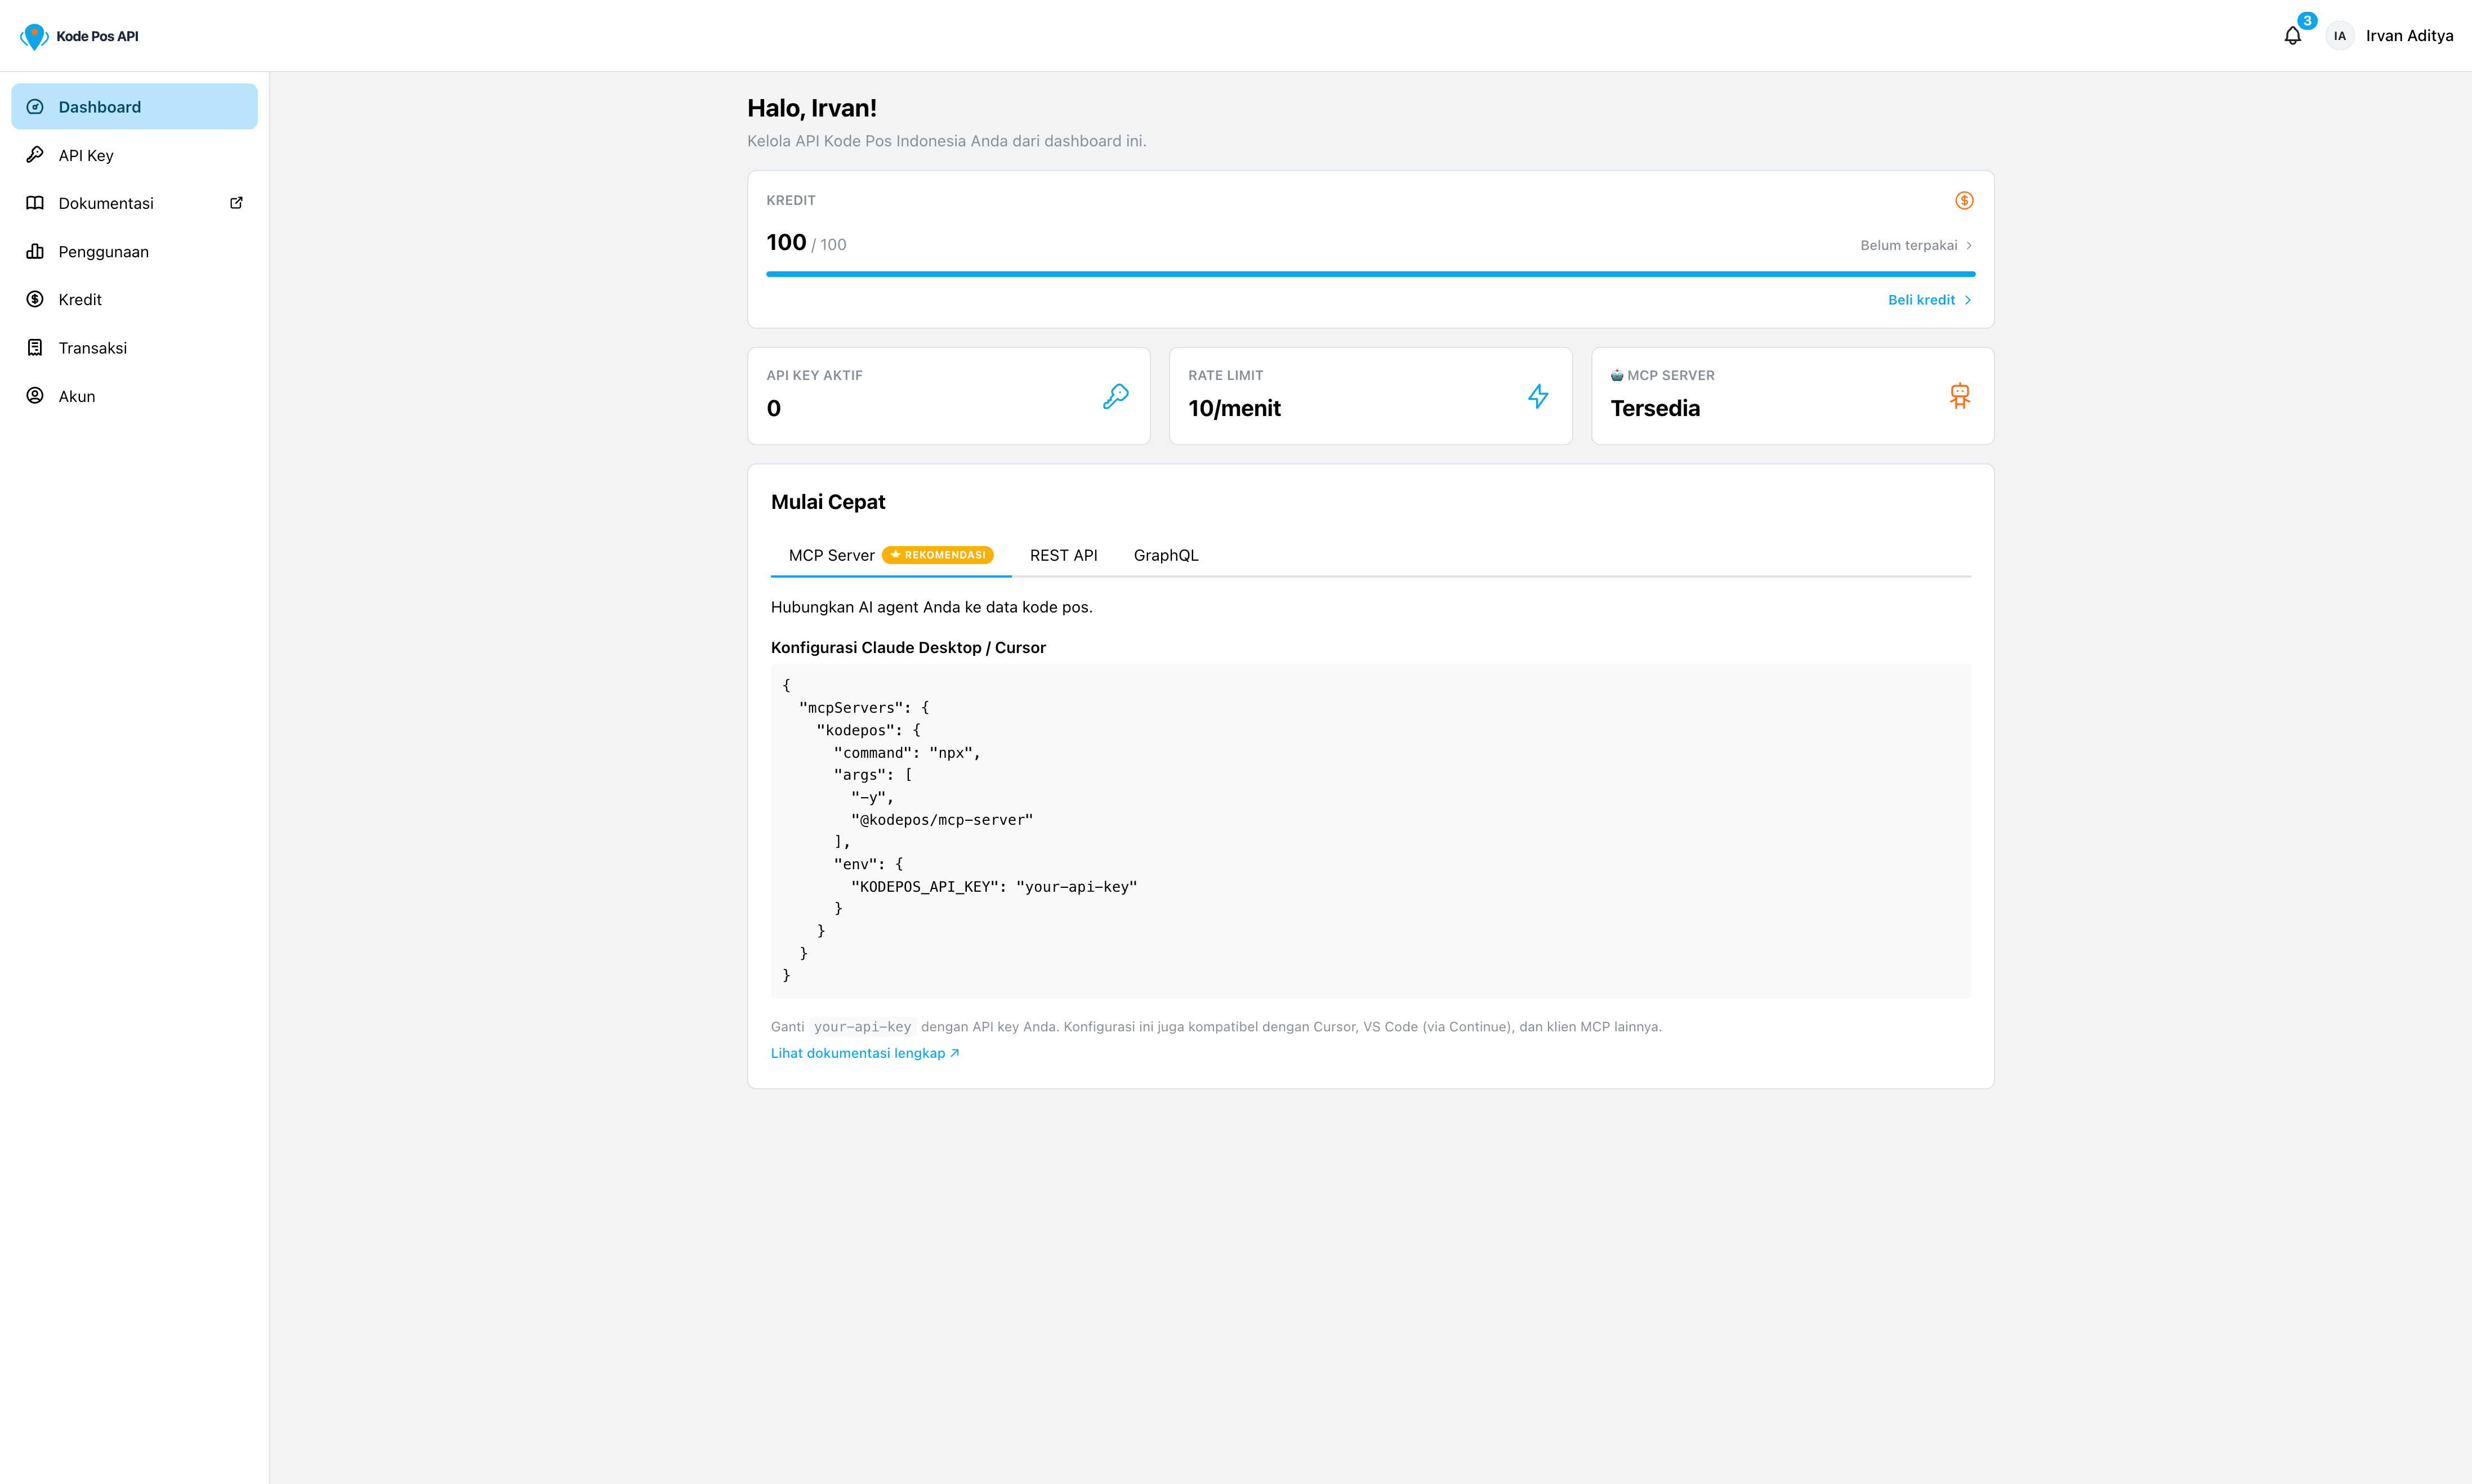The height and width of the screenshot is (1484, 2472).
Task: Click the API KEY AKTIF card
Action: tap(948, 396)
